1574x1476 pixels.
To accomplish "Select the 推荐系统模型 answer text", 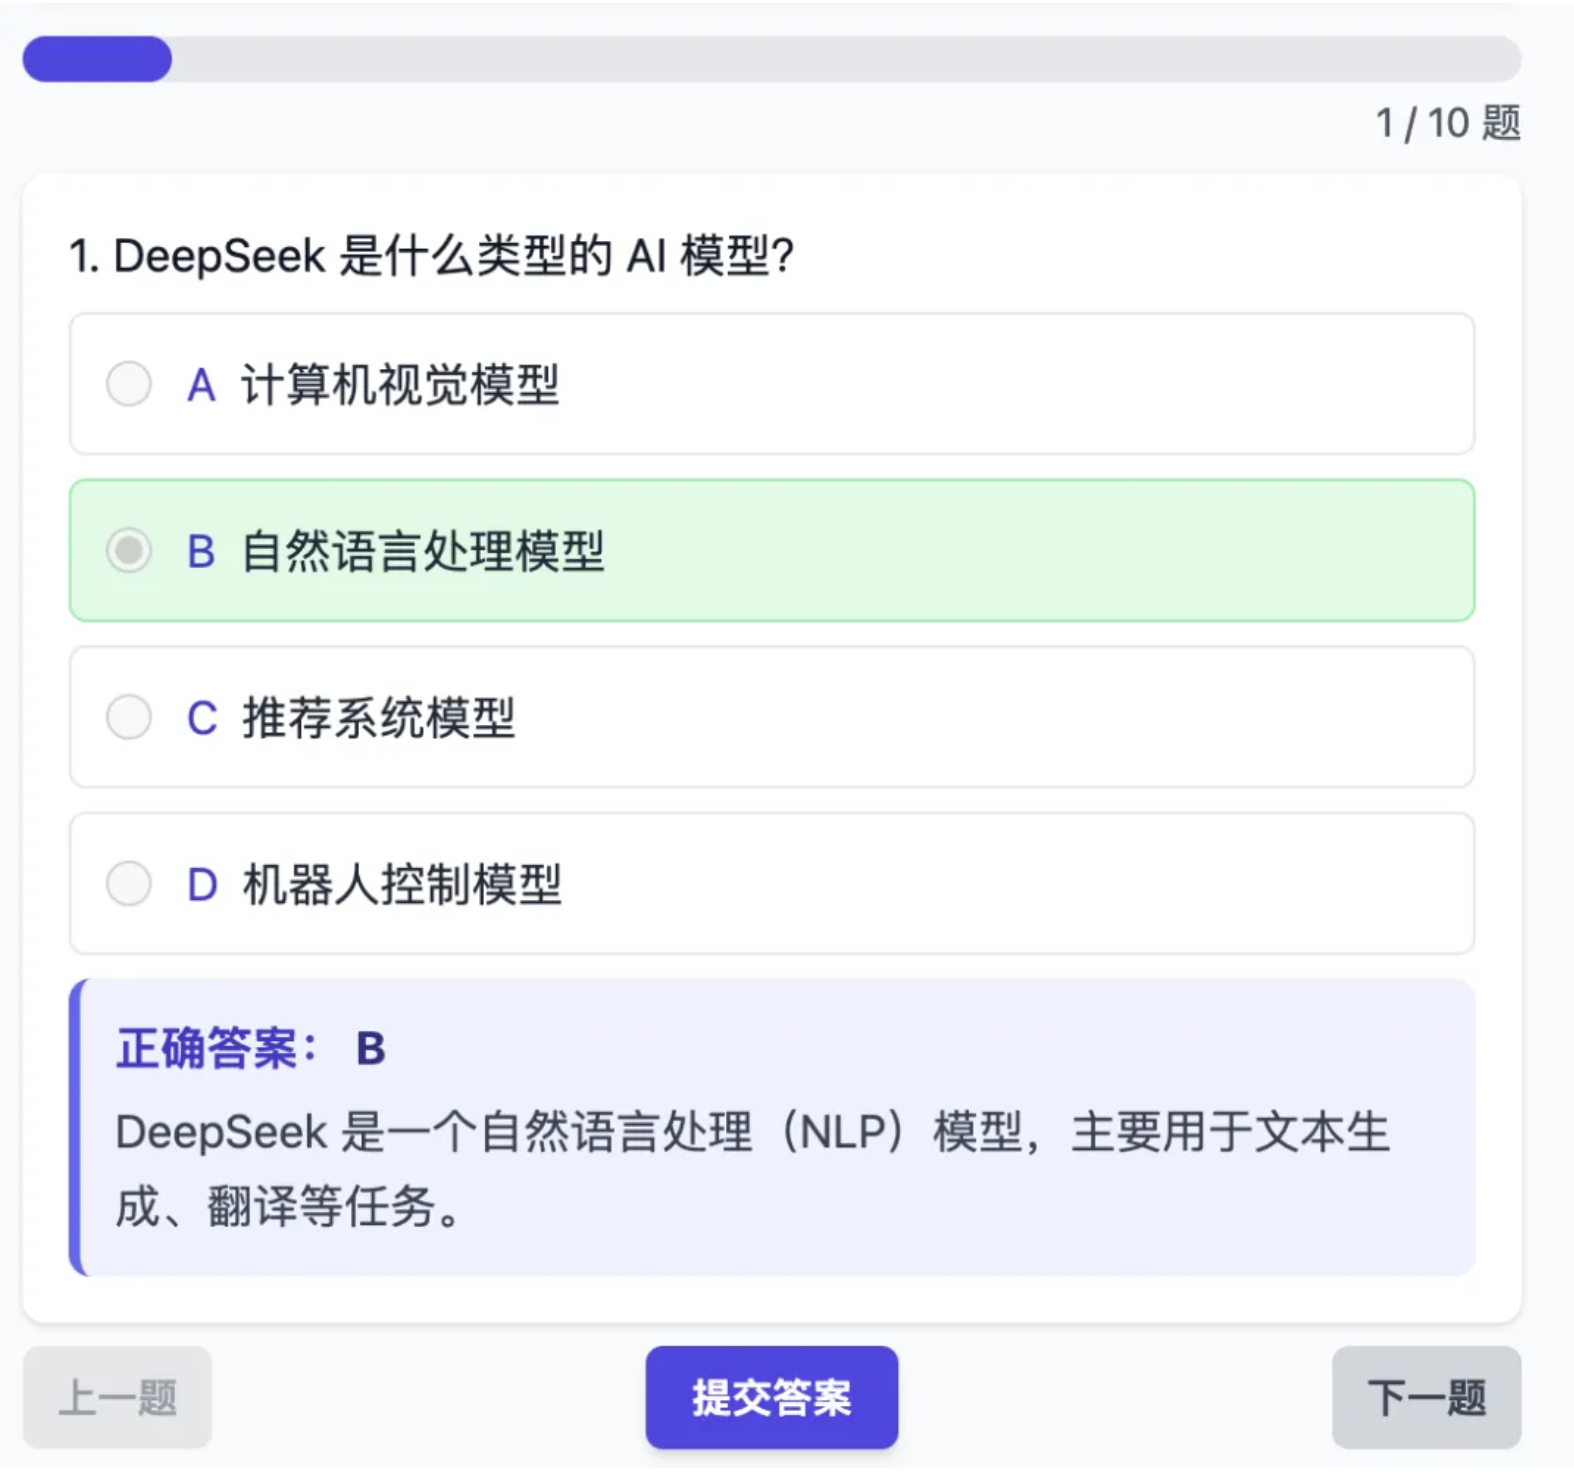I will click(x=378, y=718).
